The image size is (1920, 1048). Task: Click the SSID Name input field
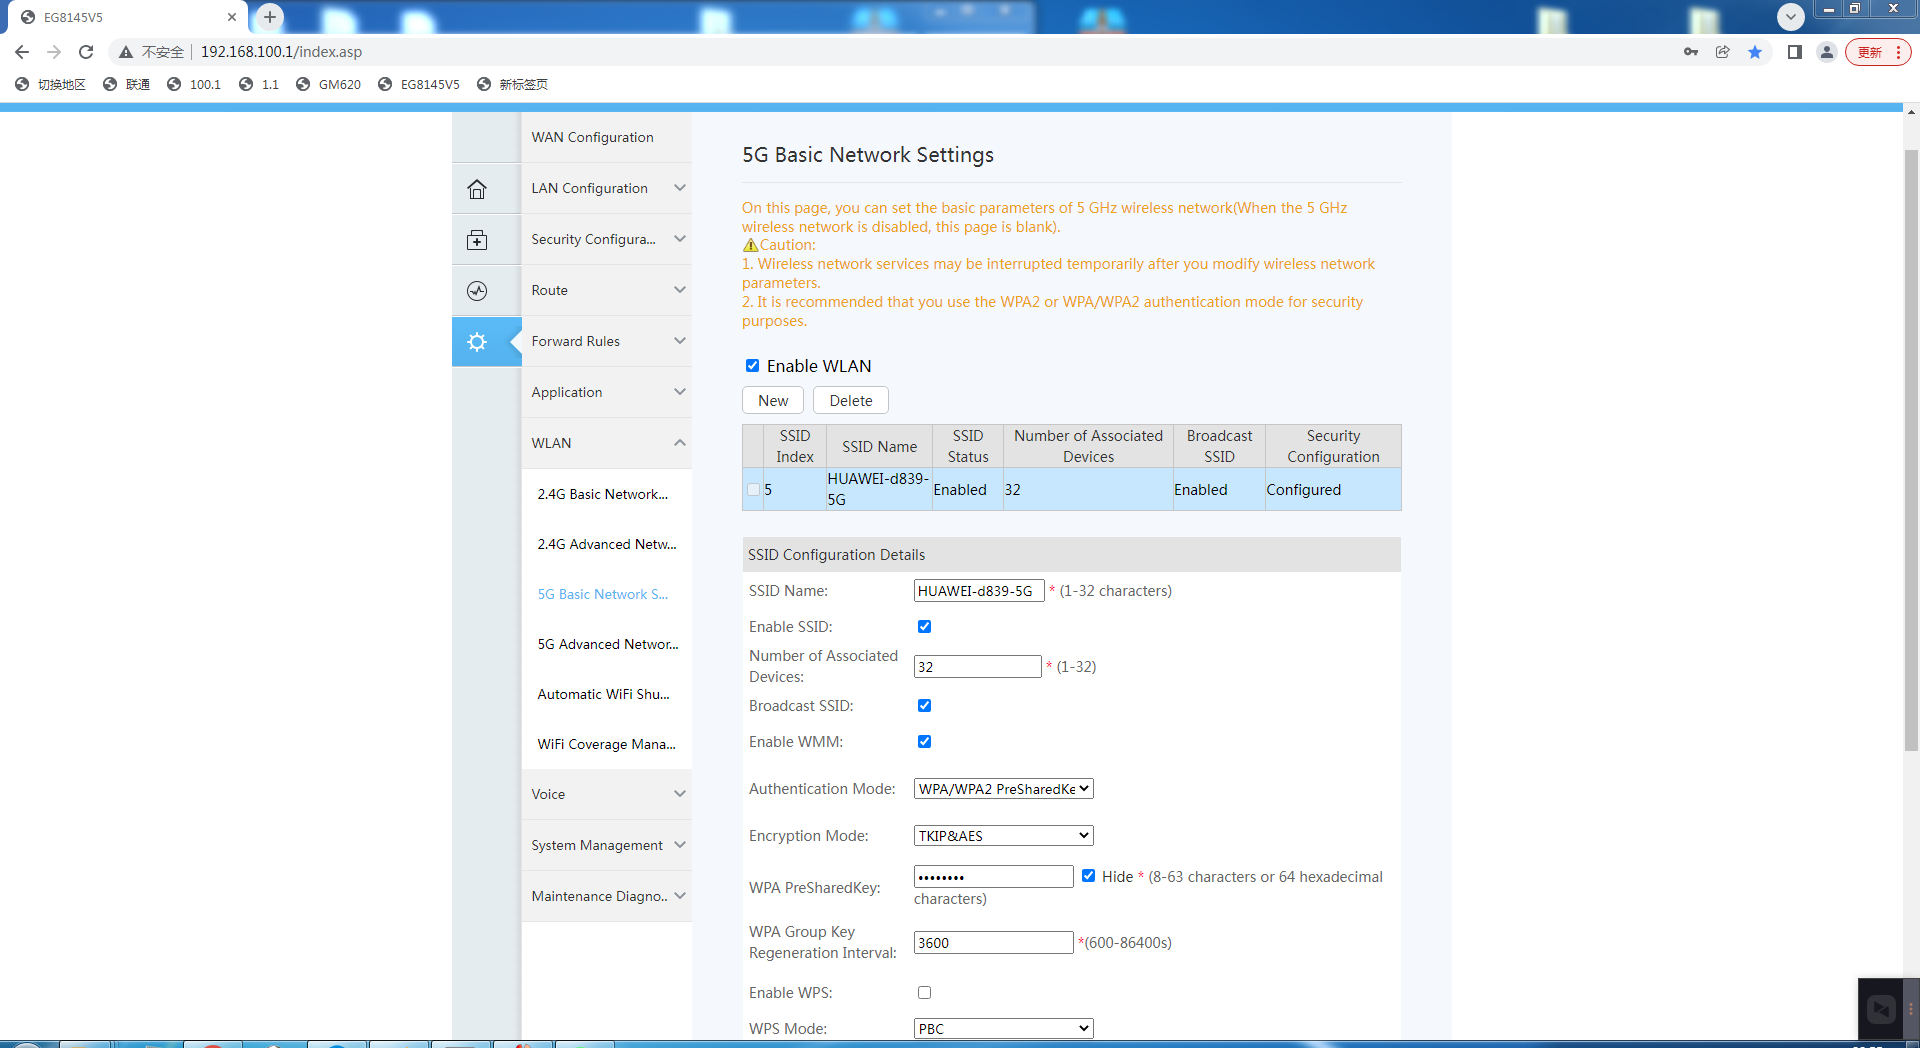(x=978, y=591)
